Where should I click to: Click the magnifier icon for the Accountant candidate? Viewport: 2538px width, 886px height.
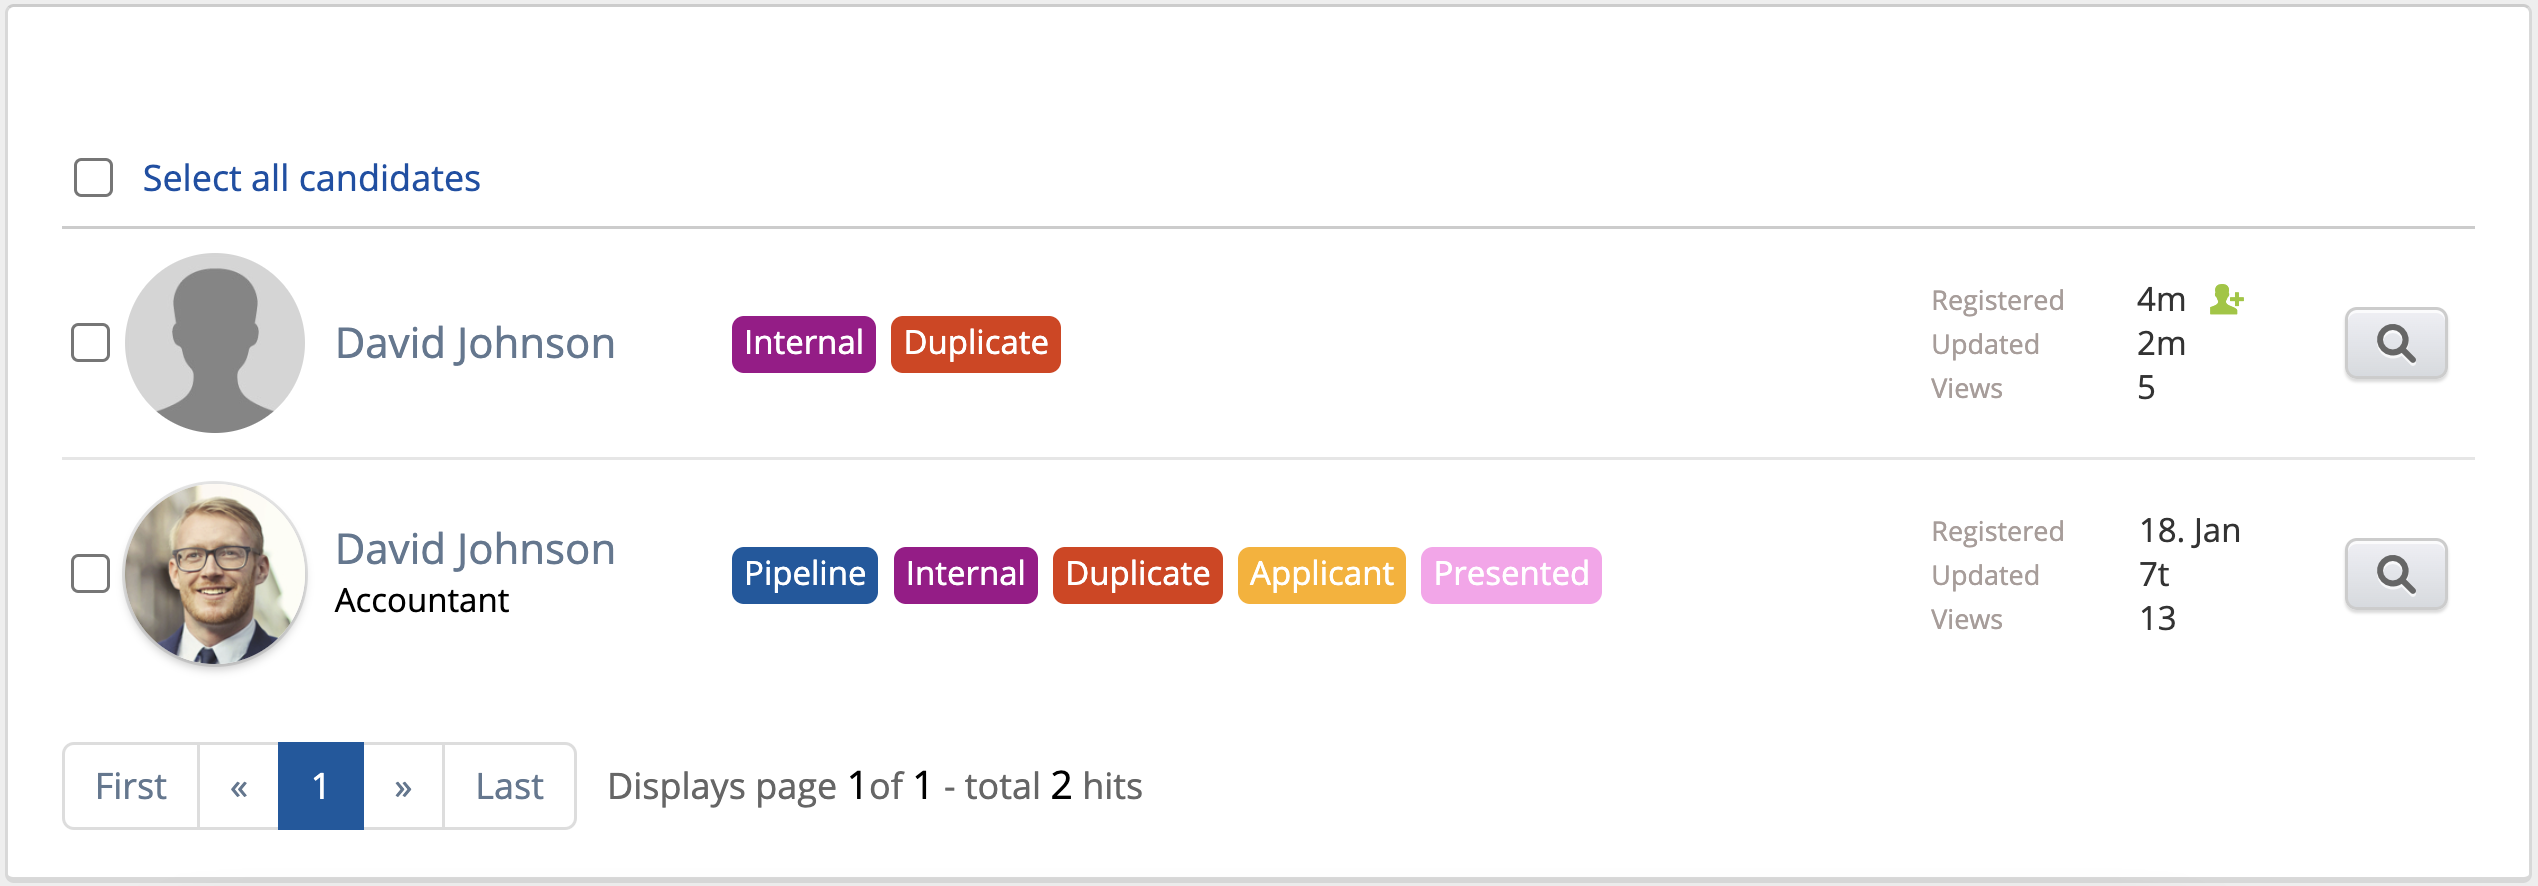[x=2395, y=574]
